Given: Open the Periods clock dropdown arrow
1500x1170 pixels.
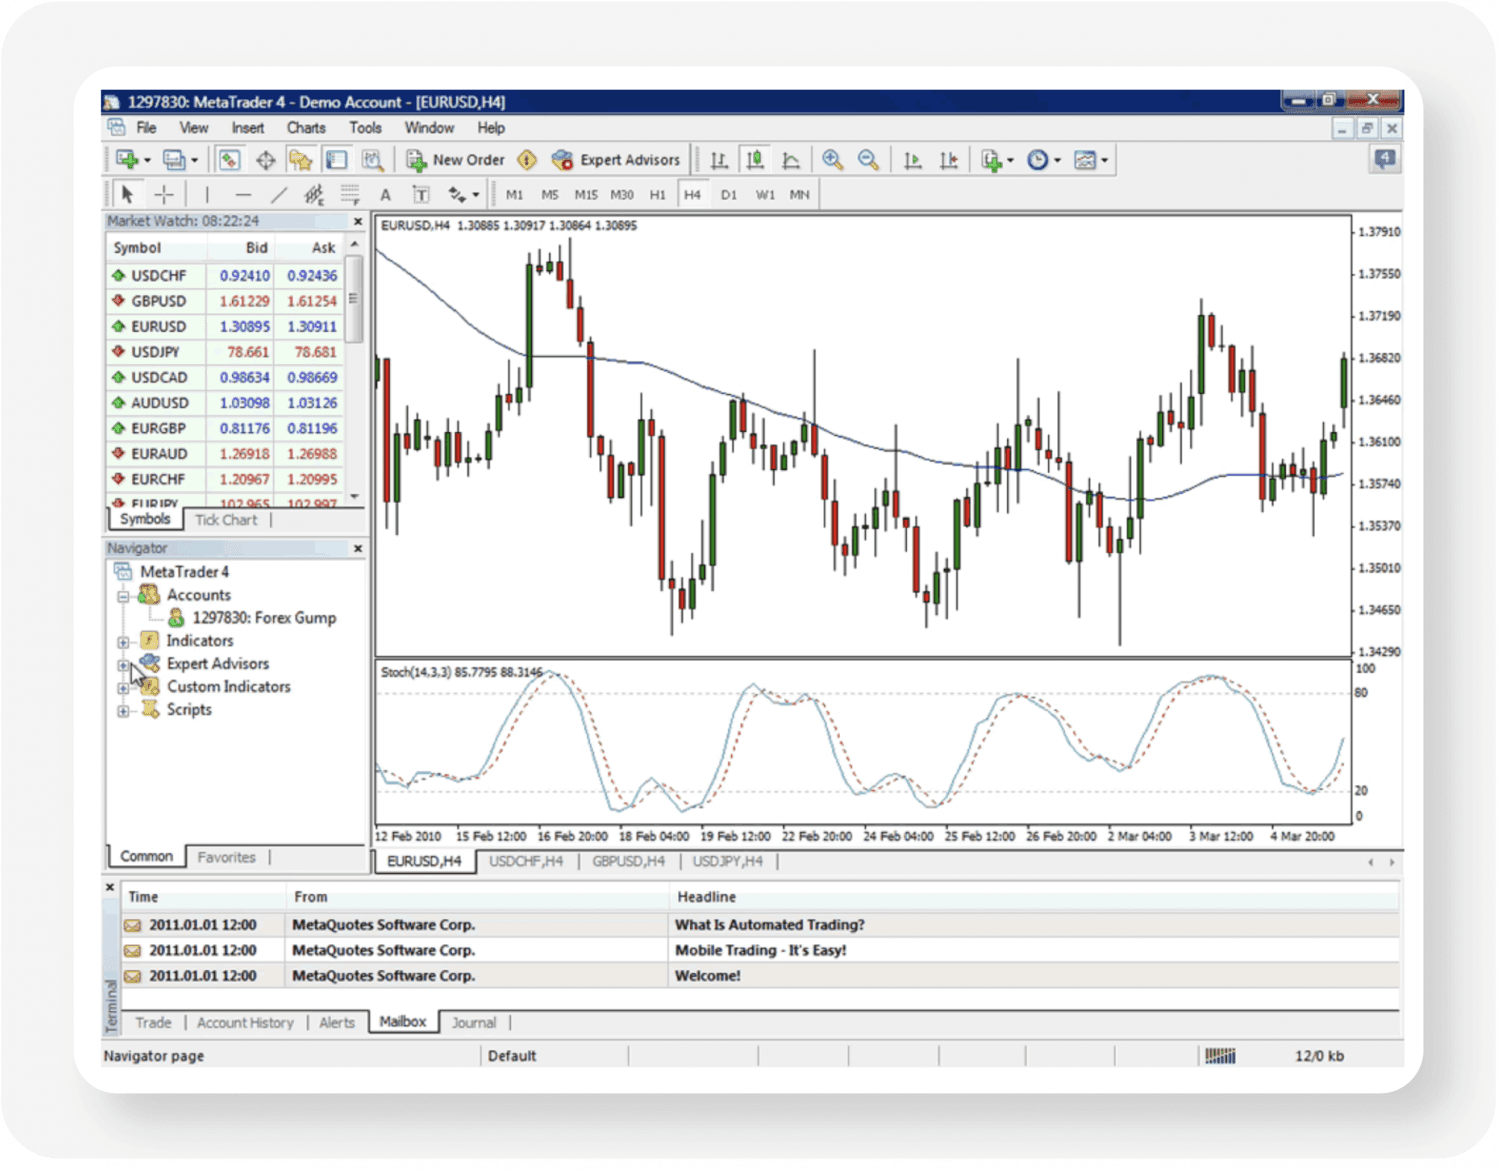Looking at the screenshot, I should (1057, 160).
